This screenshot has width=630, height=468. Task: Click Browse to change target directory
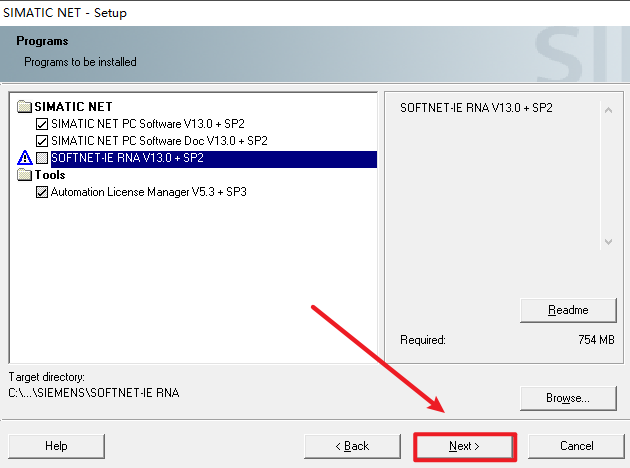(x=568, y=398)
